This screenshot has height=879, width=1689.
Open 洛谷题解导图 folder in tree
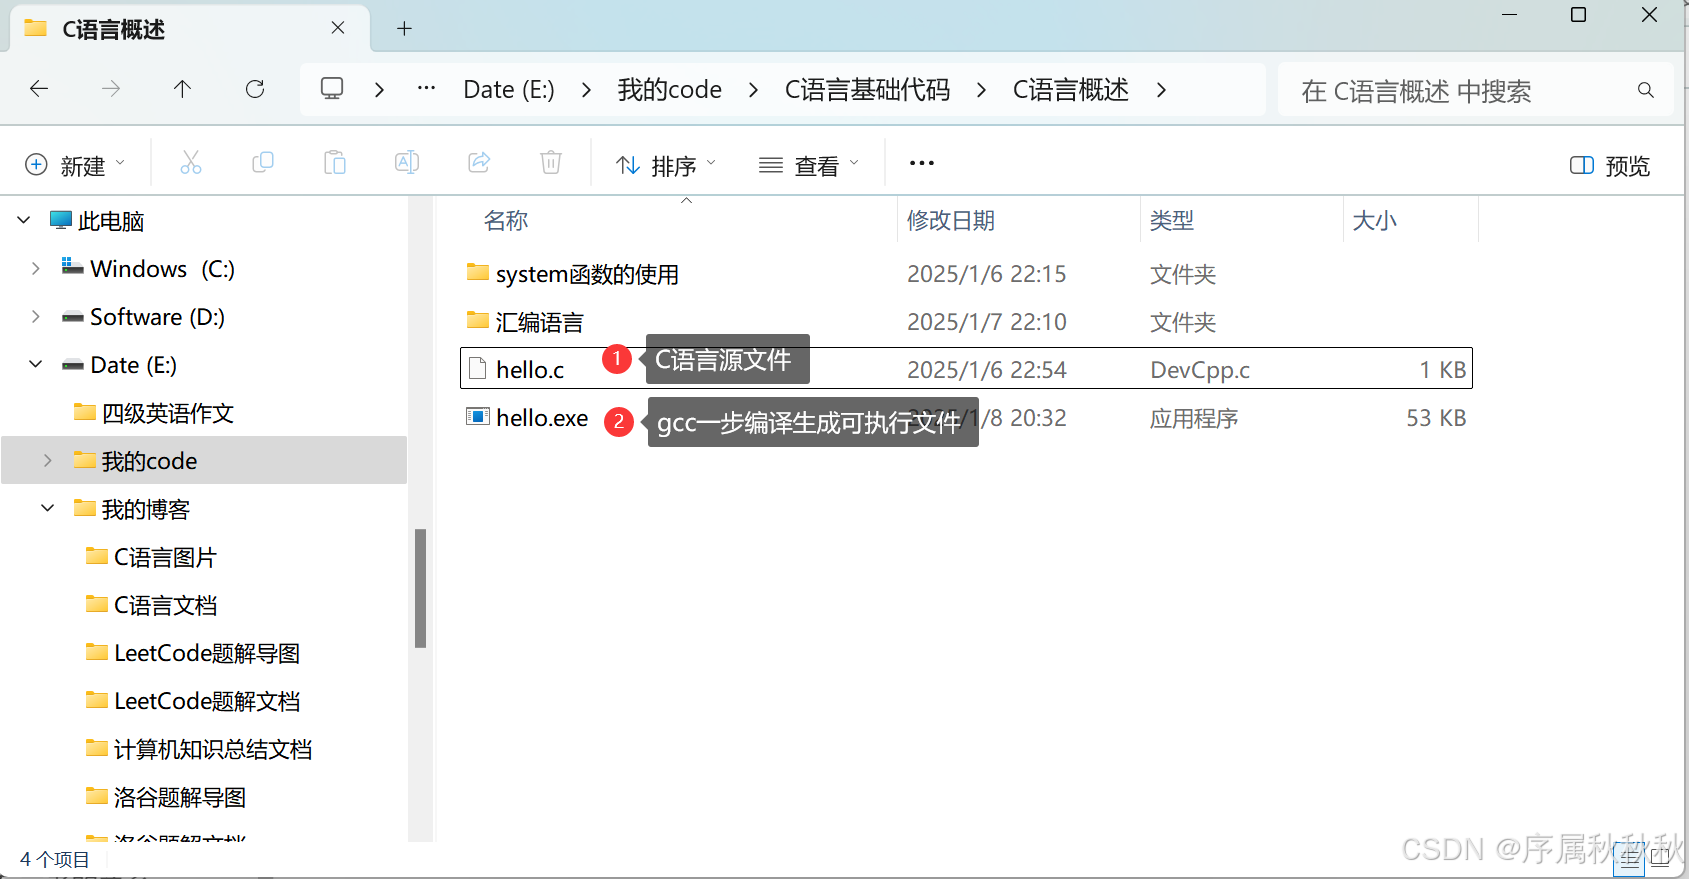point(180,797)
